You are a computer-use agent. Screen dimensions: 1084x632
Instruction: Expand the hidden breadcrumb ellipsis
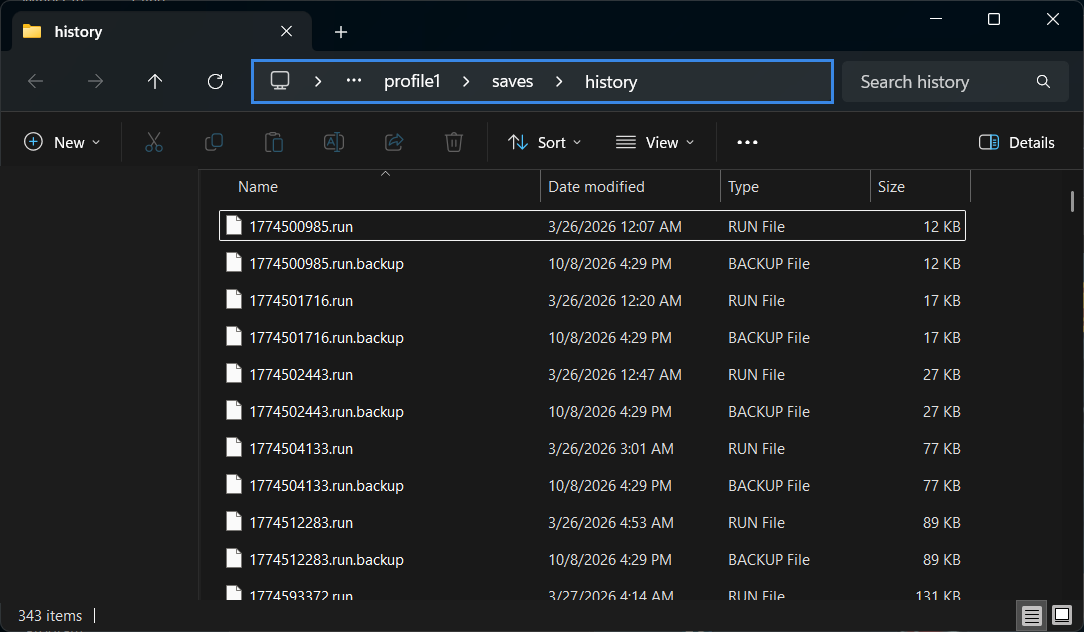click(x=354, y=81)
